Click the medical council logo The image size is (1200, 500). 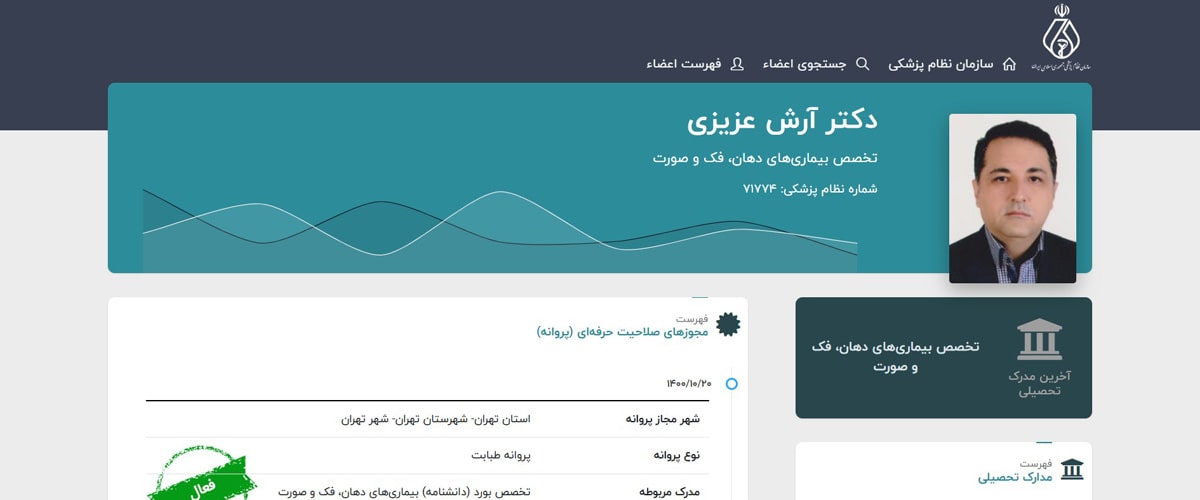[1061, 38]
